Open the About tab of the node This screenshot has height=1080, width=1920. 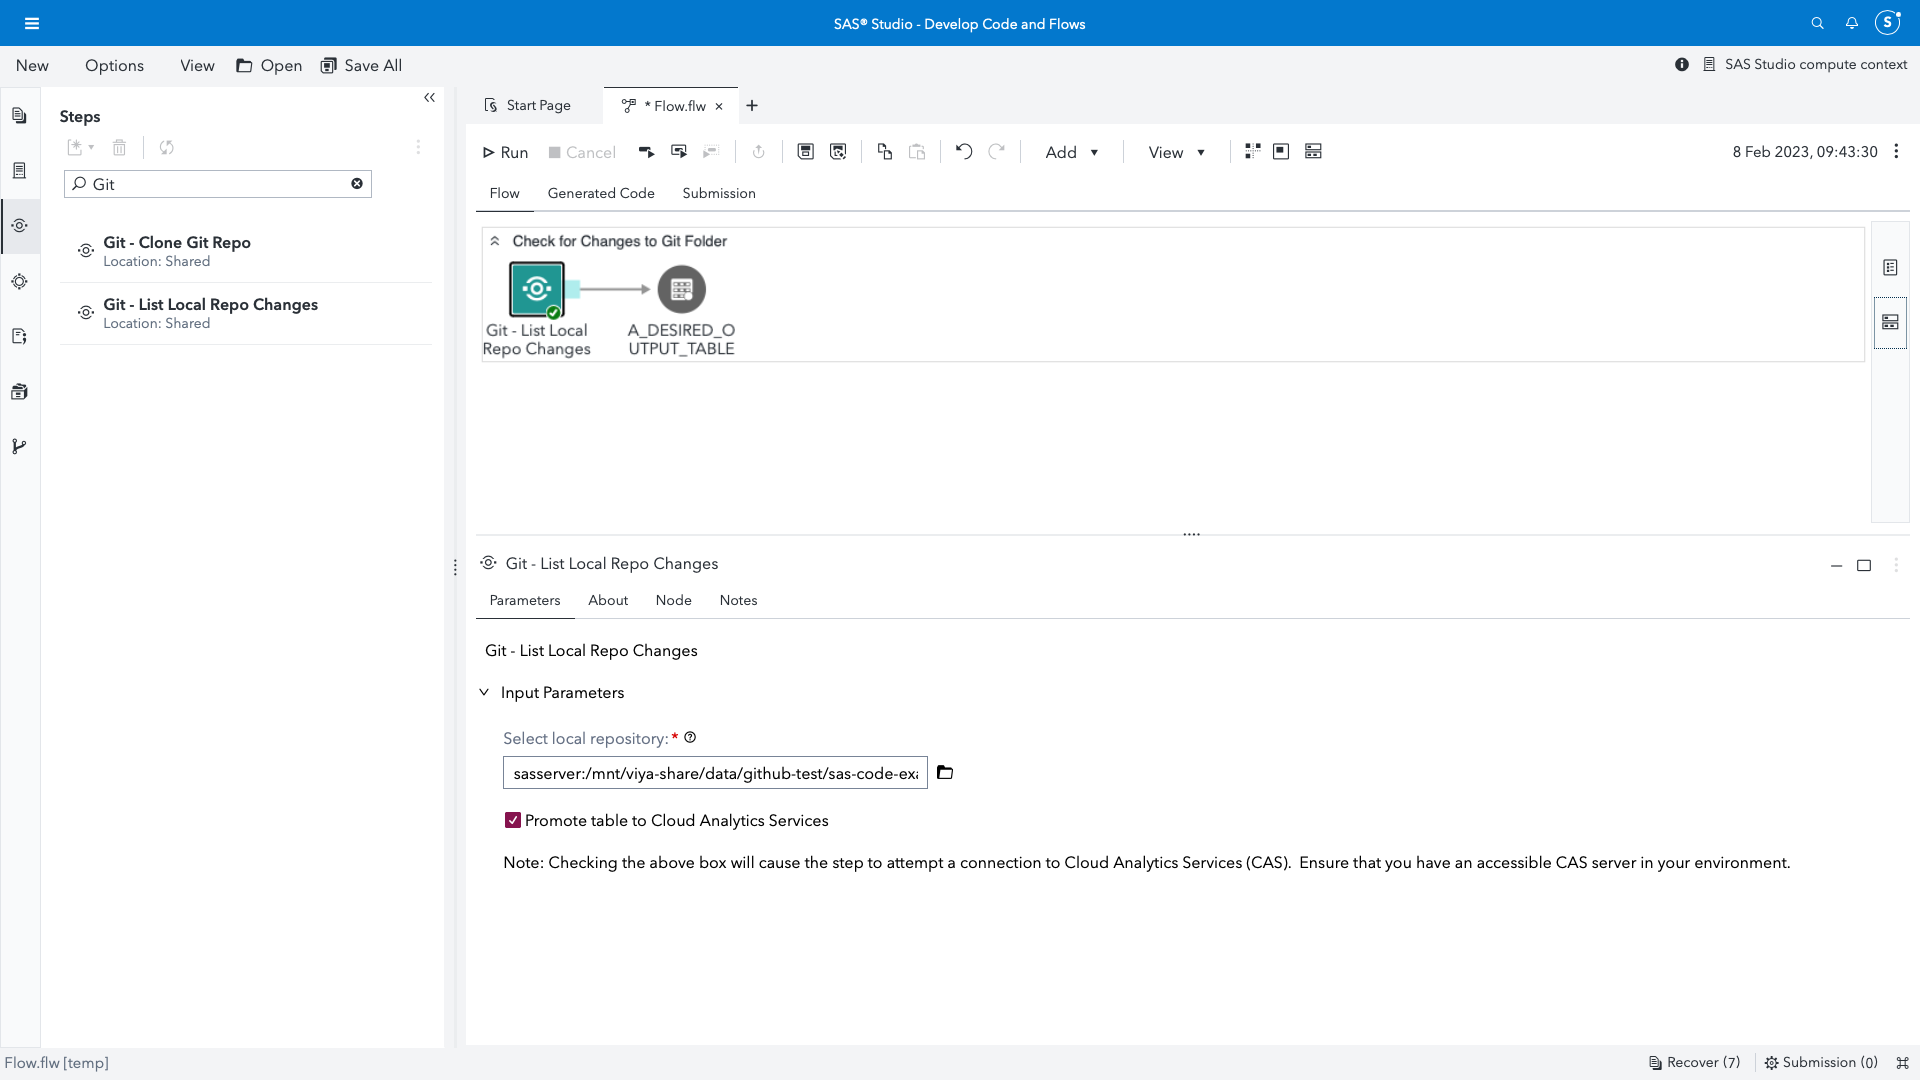tap(608, 600)
